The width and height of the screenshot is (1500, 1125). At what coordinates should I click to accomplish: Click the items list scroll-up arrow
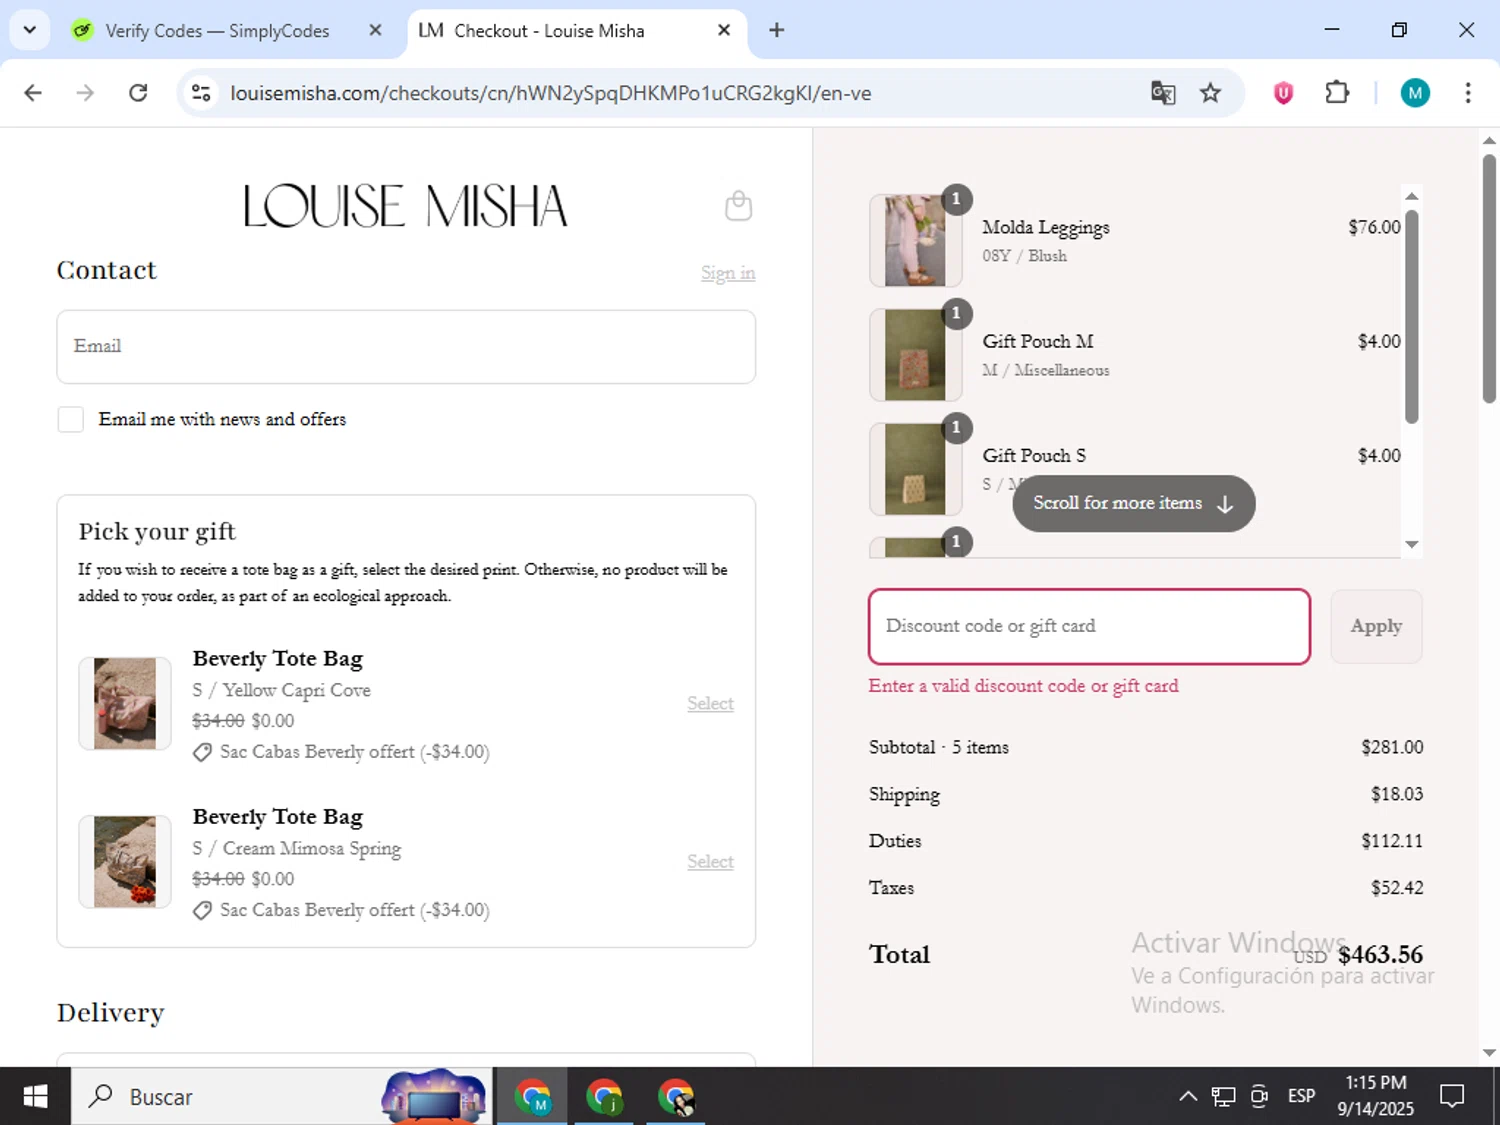(x=1411, y=196)
